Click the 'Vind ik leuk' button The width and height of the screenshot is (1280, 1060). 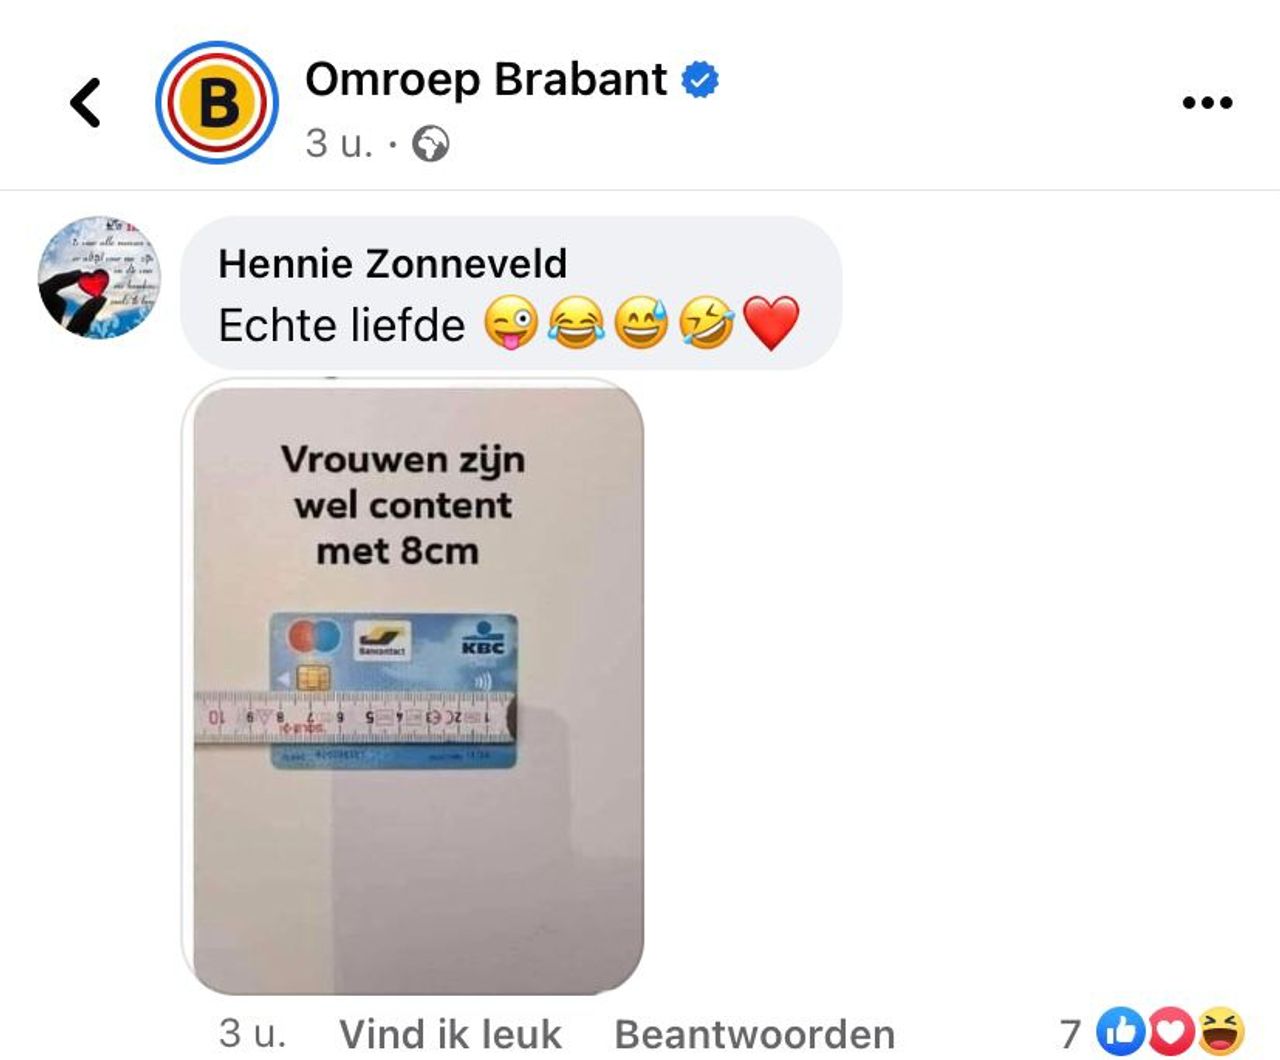pyautogui.click(x=450, y=1034)
